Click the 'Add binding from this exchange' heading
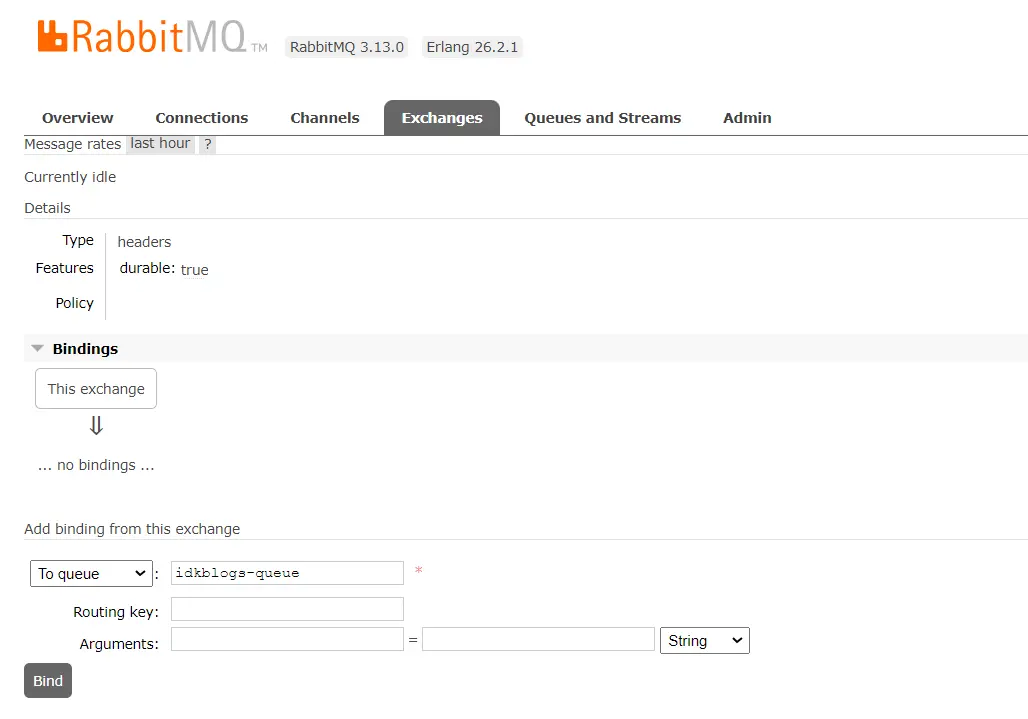 tap(132, 529)
